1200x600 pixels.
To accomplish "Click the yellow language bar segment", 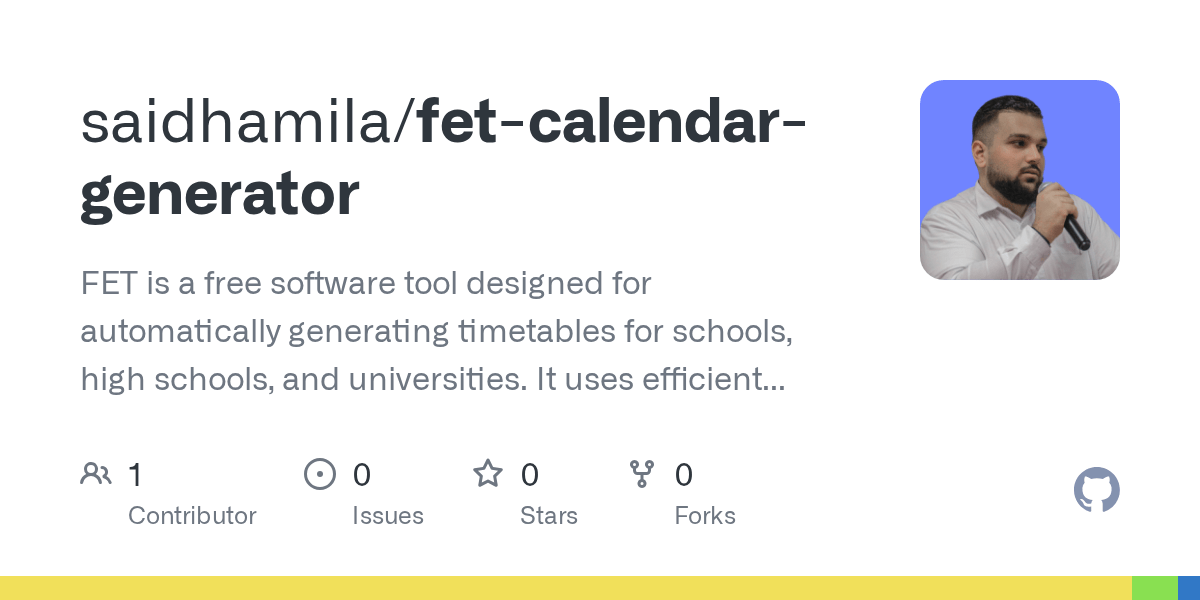I will click(565, 588).
